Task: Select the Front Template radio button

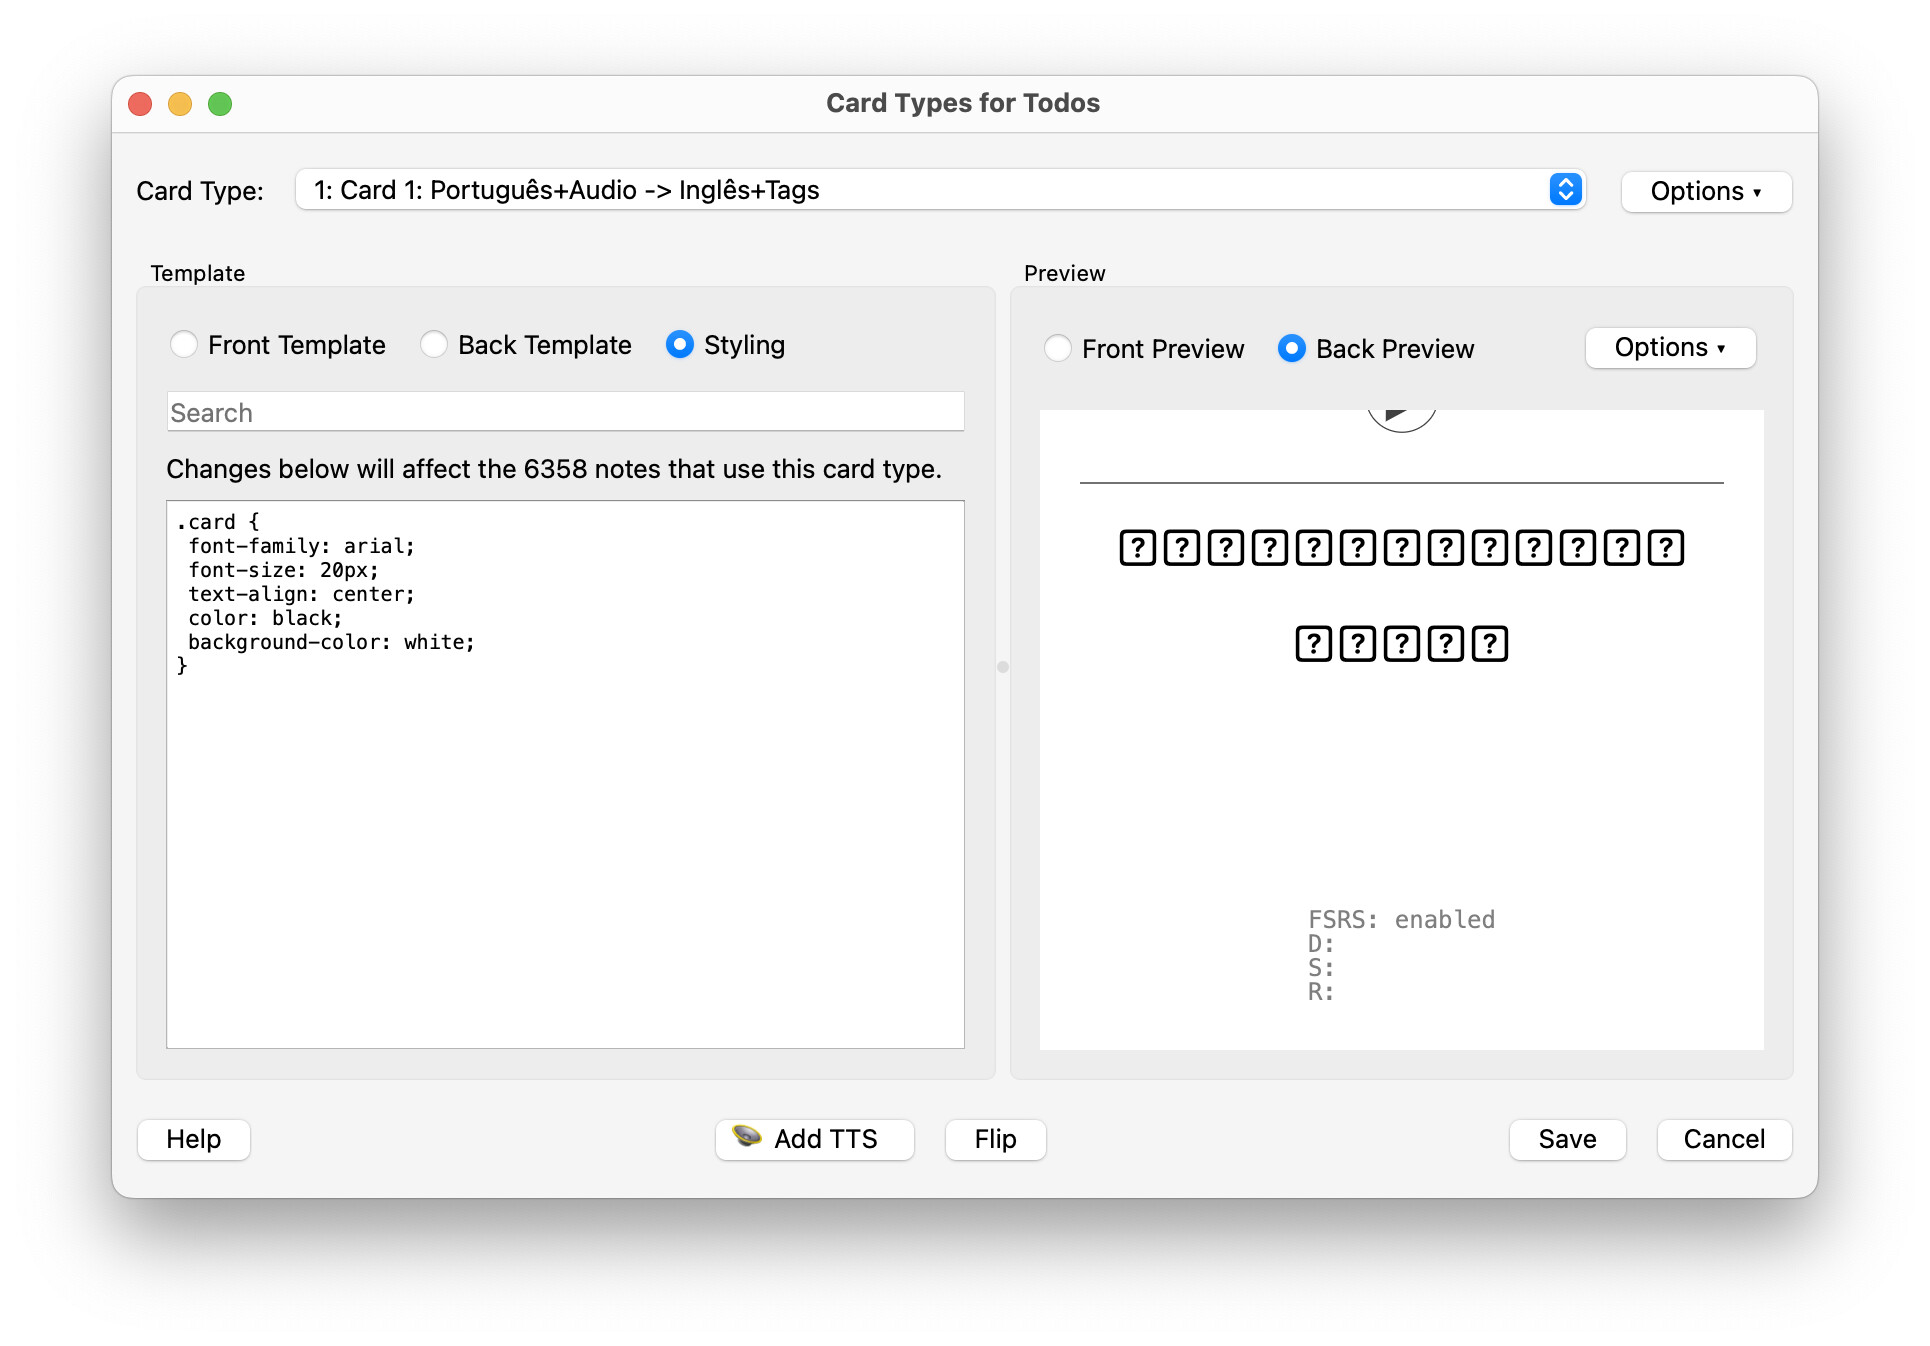Action: coord(184,345)
